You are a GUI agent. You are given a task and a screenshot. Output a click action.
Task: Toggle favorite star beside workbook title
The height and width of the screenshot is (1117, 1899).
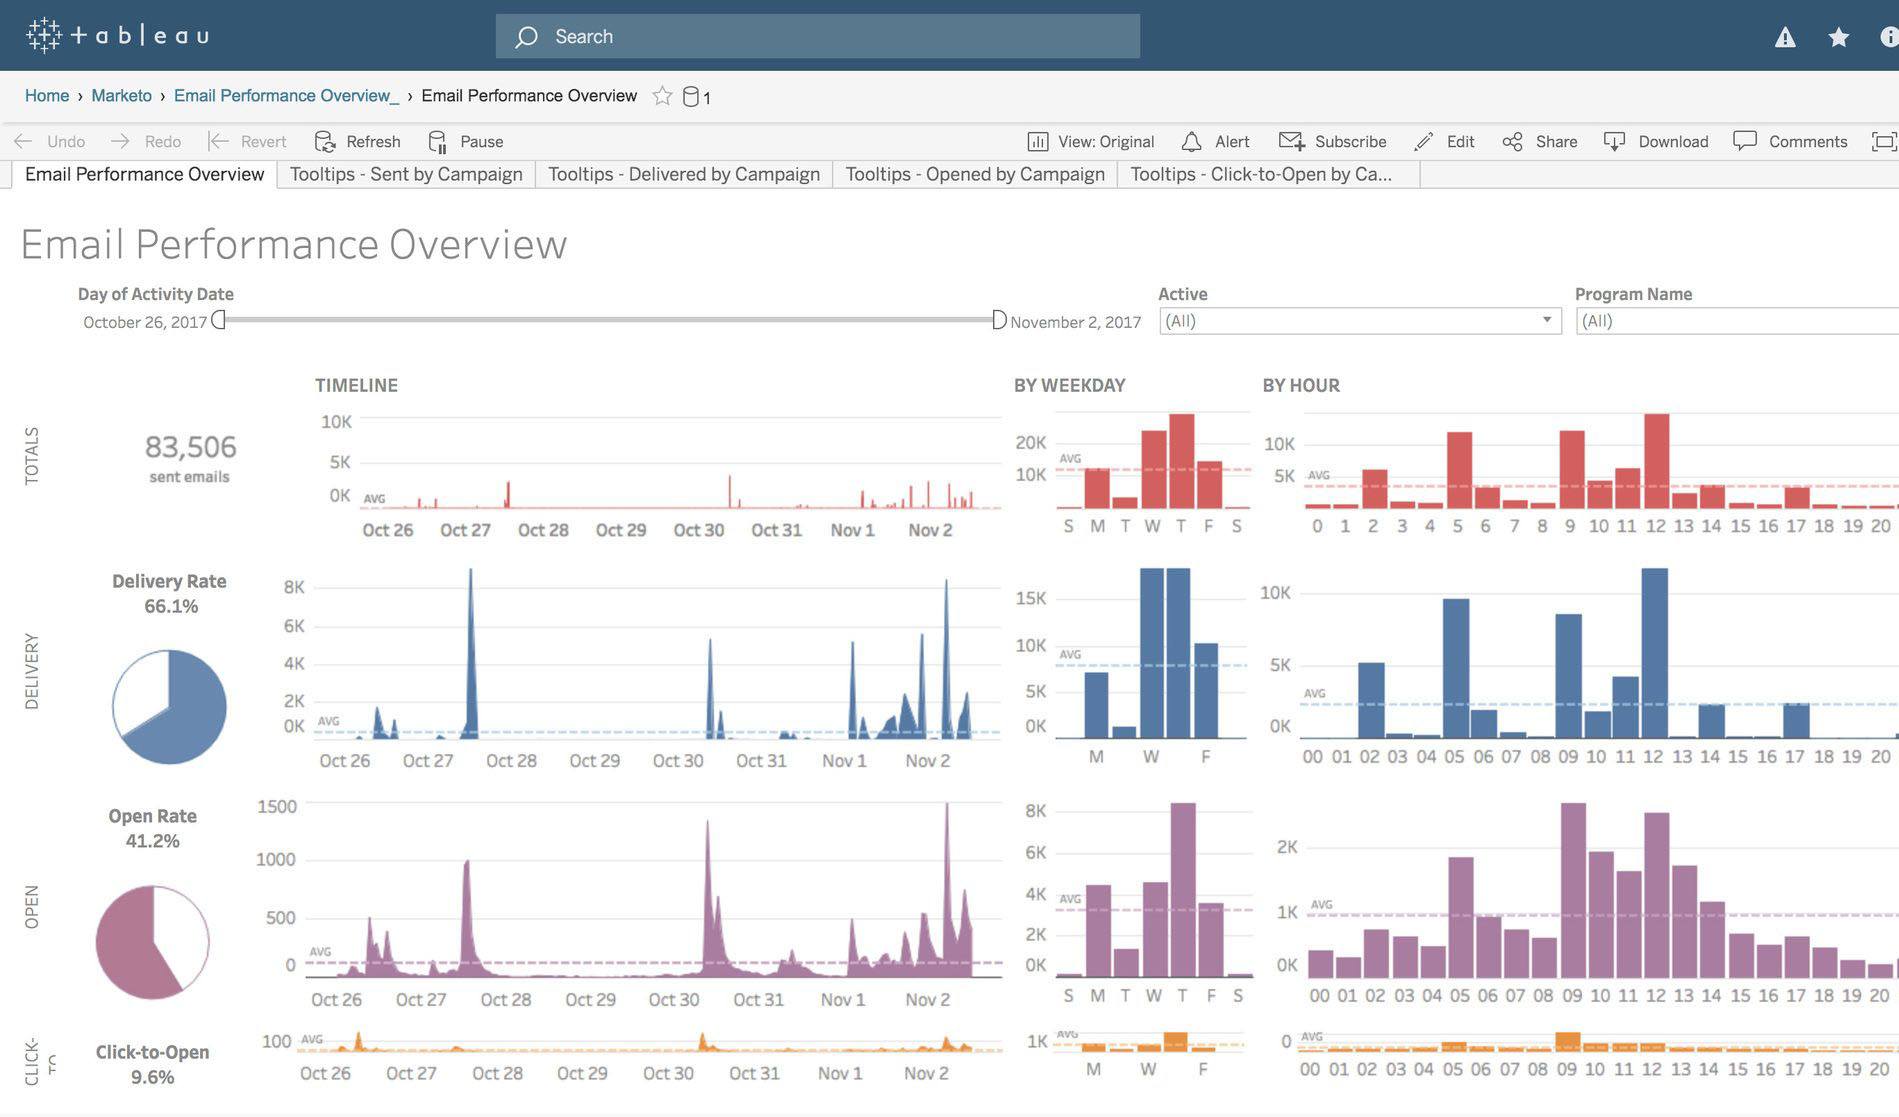click(x=661, y=96)
